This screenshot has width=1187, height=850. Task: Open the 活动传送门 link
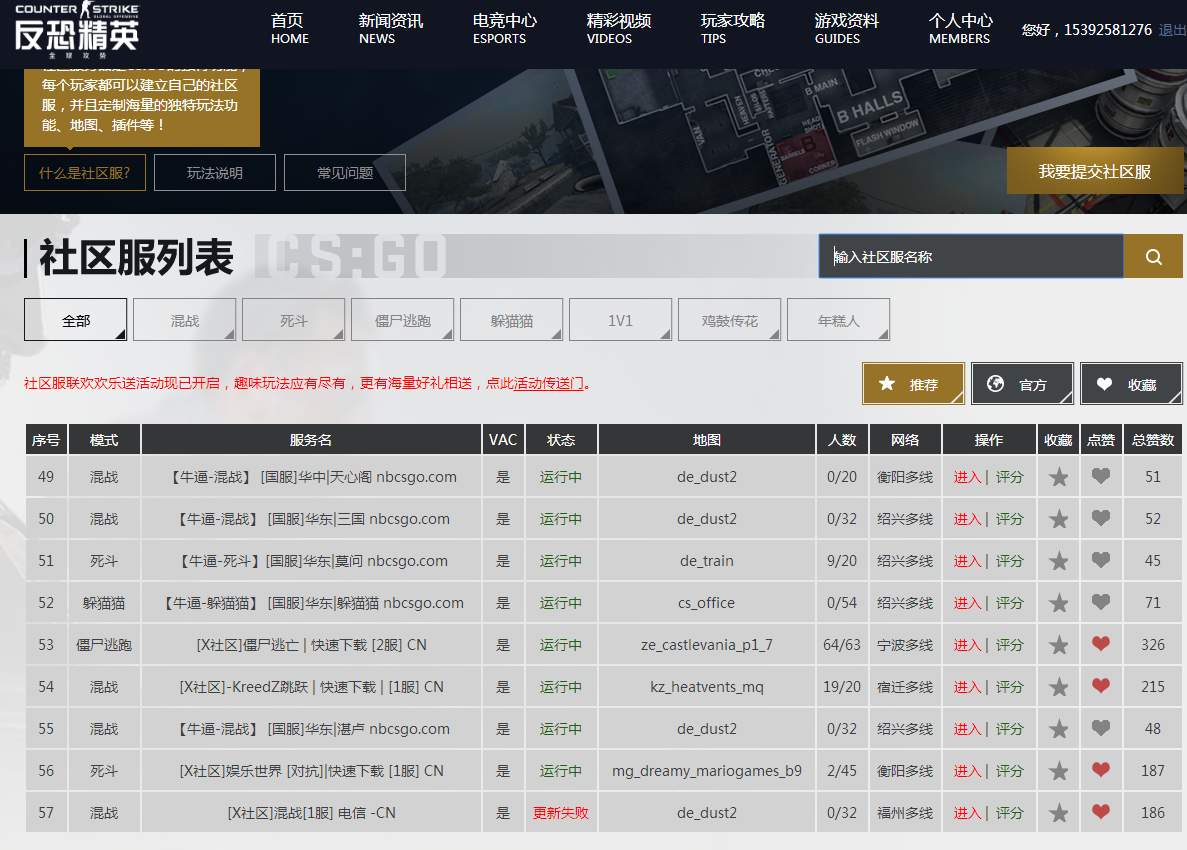click(x=545, y=381)
